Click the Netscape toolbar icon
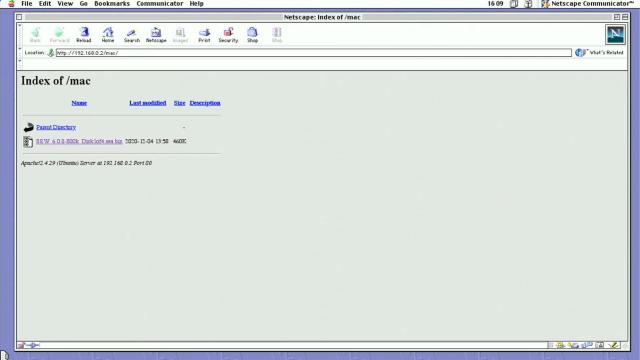640x360 pixels. click(156, 35)
